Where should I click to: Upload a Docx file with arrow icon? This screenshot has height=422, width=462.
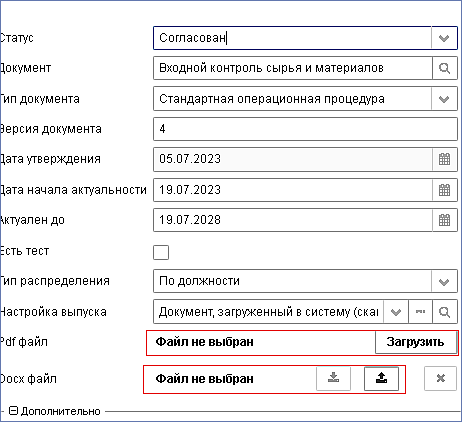click(381, 379)
